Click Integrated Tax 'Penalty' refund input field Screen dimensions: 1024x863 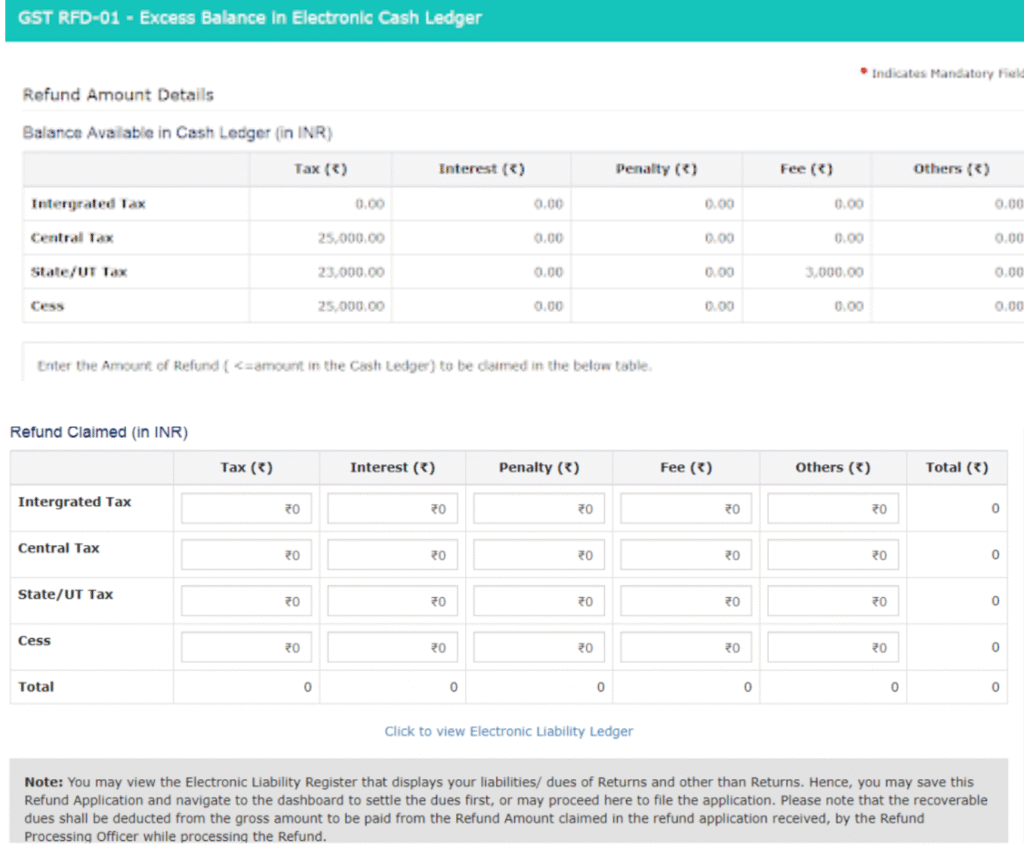click(539, 509)
